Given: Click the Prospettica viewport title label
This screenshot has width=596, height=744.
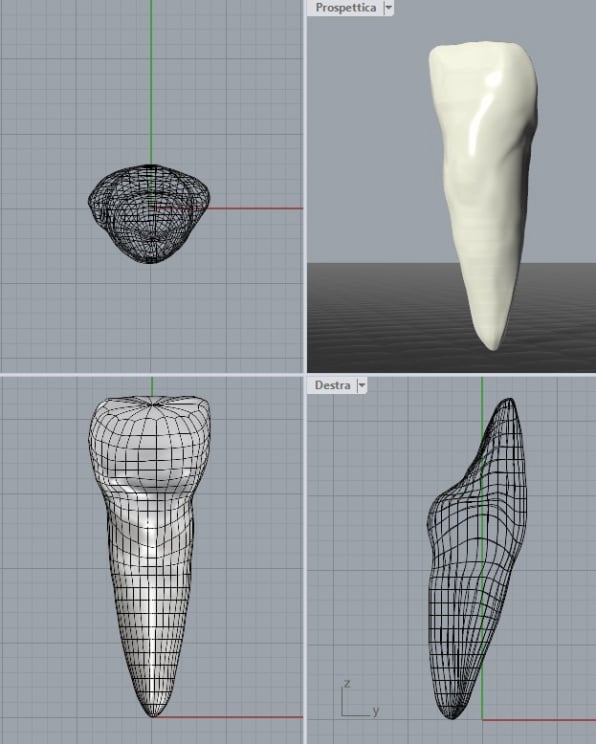Looking at the screenshot, I should tap(345, 8).
